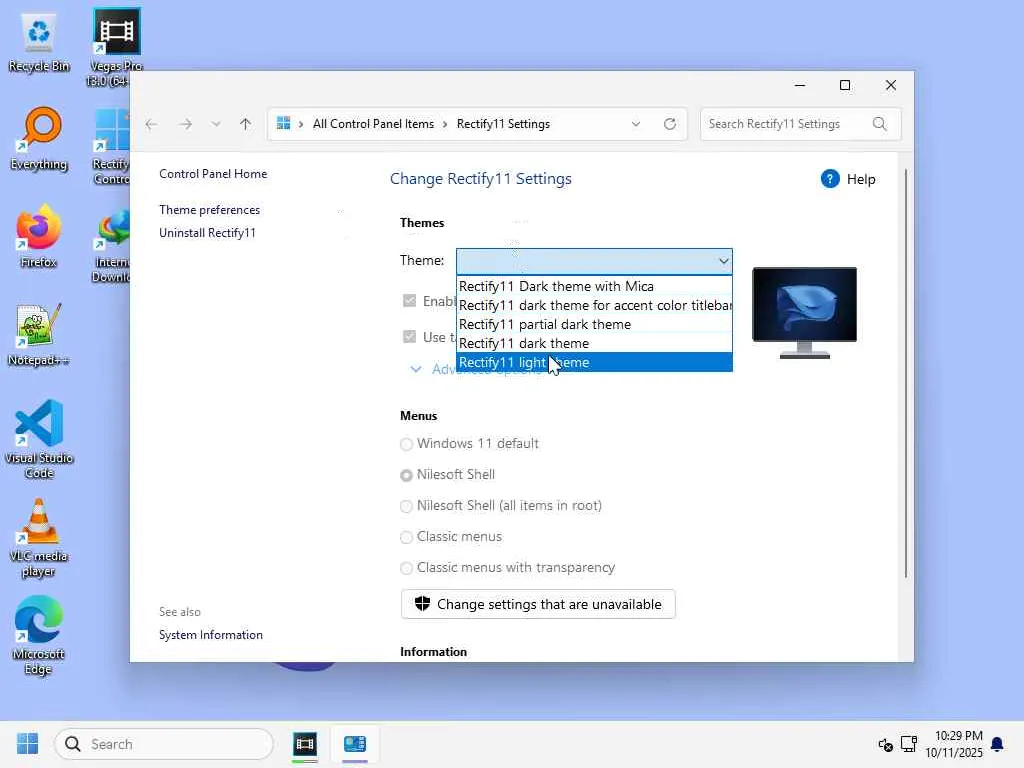Viewport: 1024px width, 768px height.
Task: Refresh the Rectify11 Settings page
Action: click(670, 124)
